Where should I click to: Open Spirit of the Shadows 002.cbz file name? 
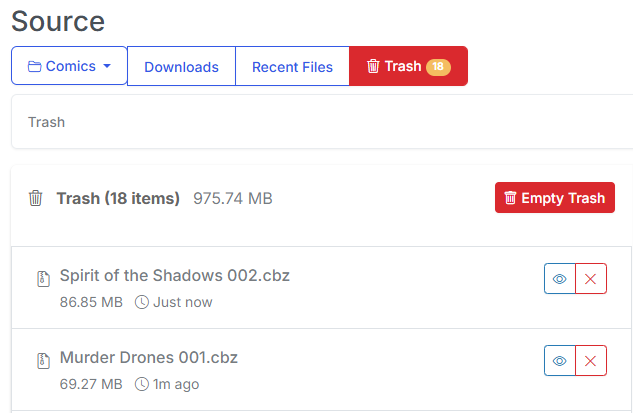click(175, 275)
